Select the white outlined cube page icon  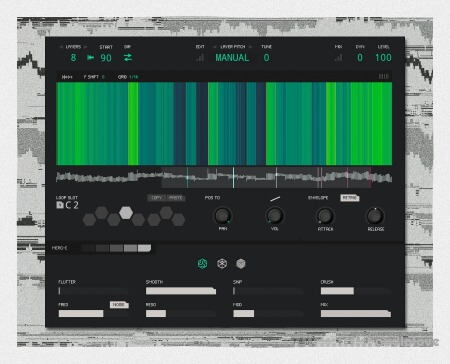tap(222, 264)
